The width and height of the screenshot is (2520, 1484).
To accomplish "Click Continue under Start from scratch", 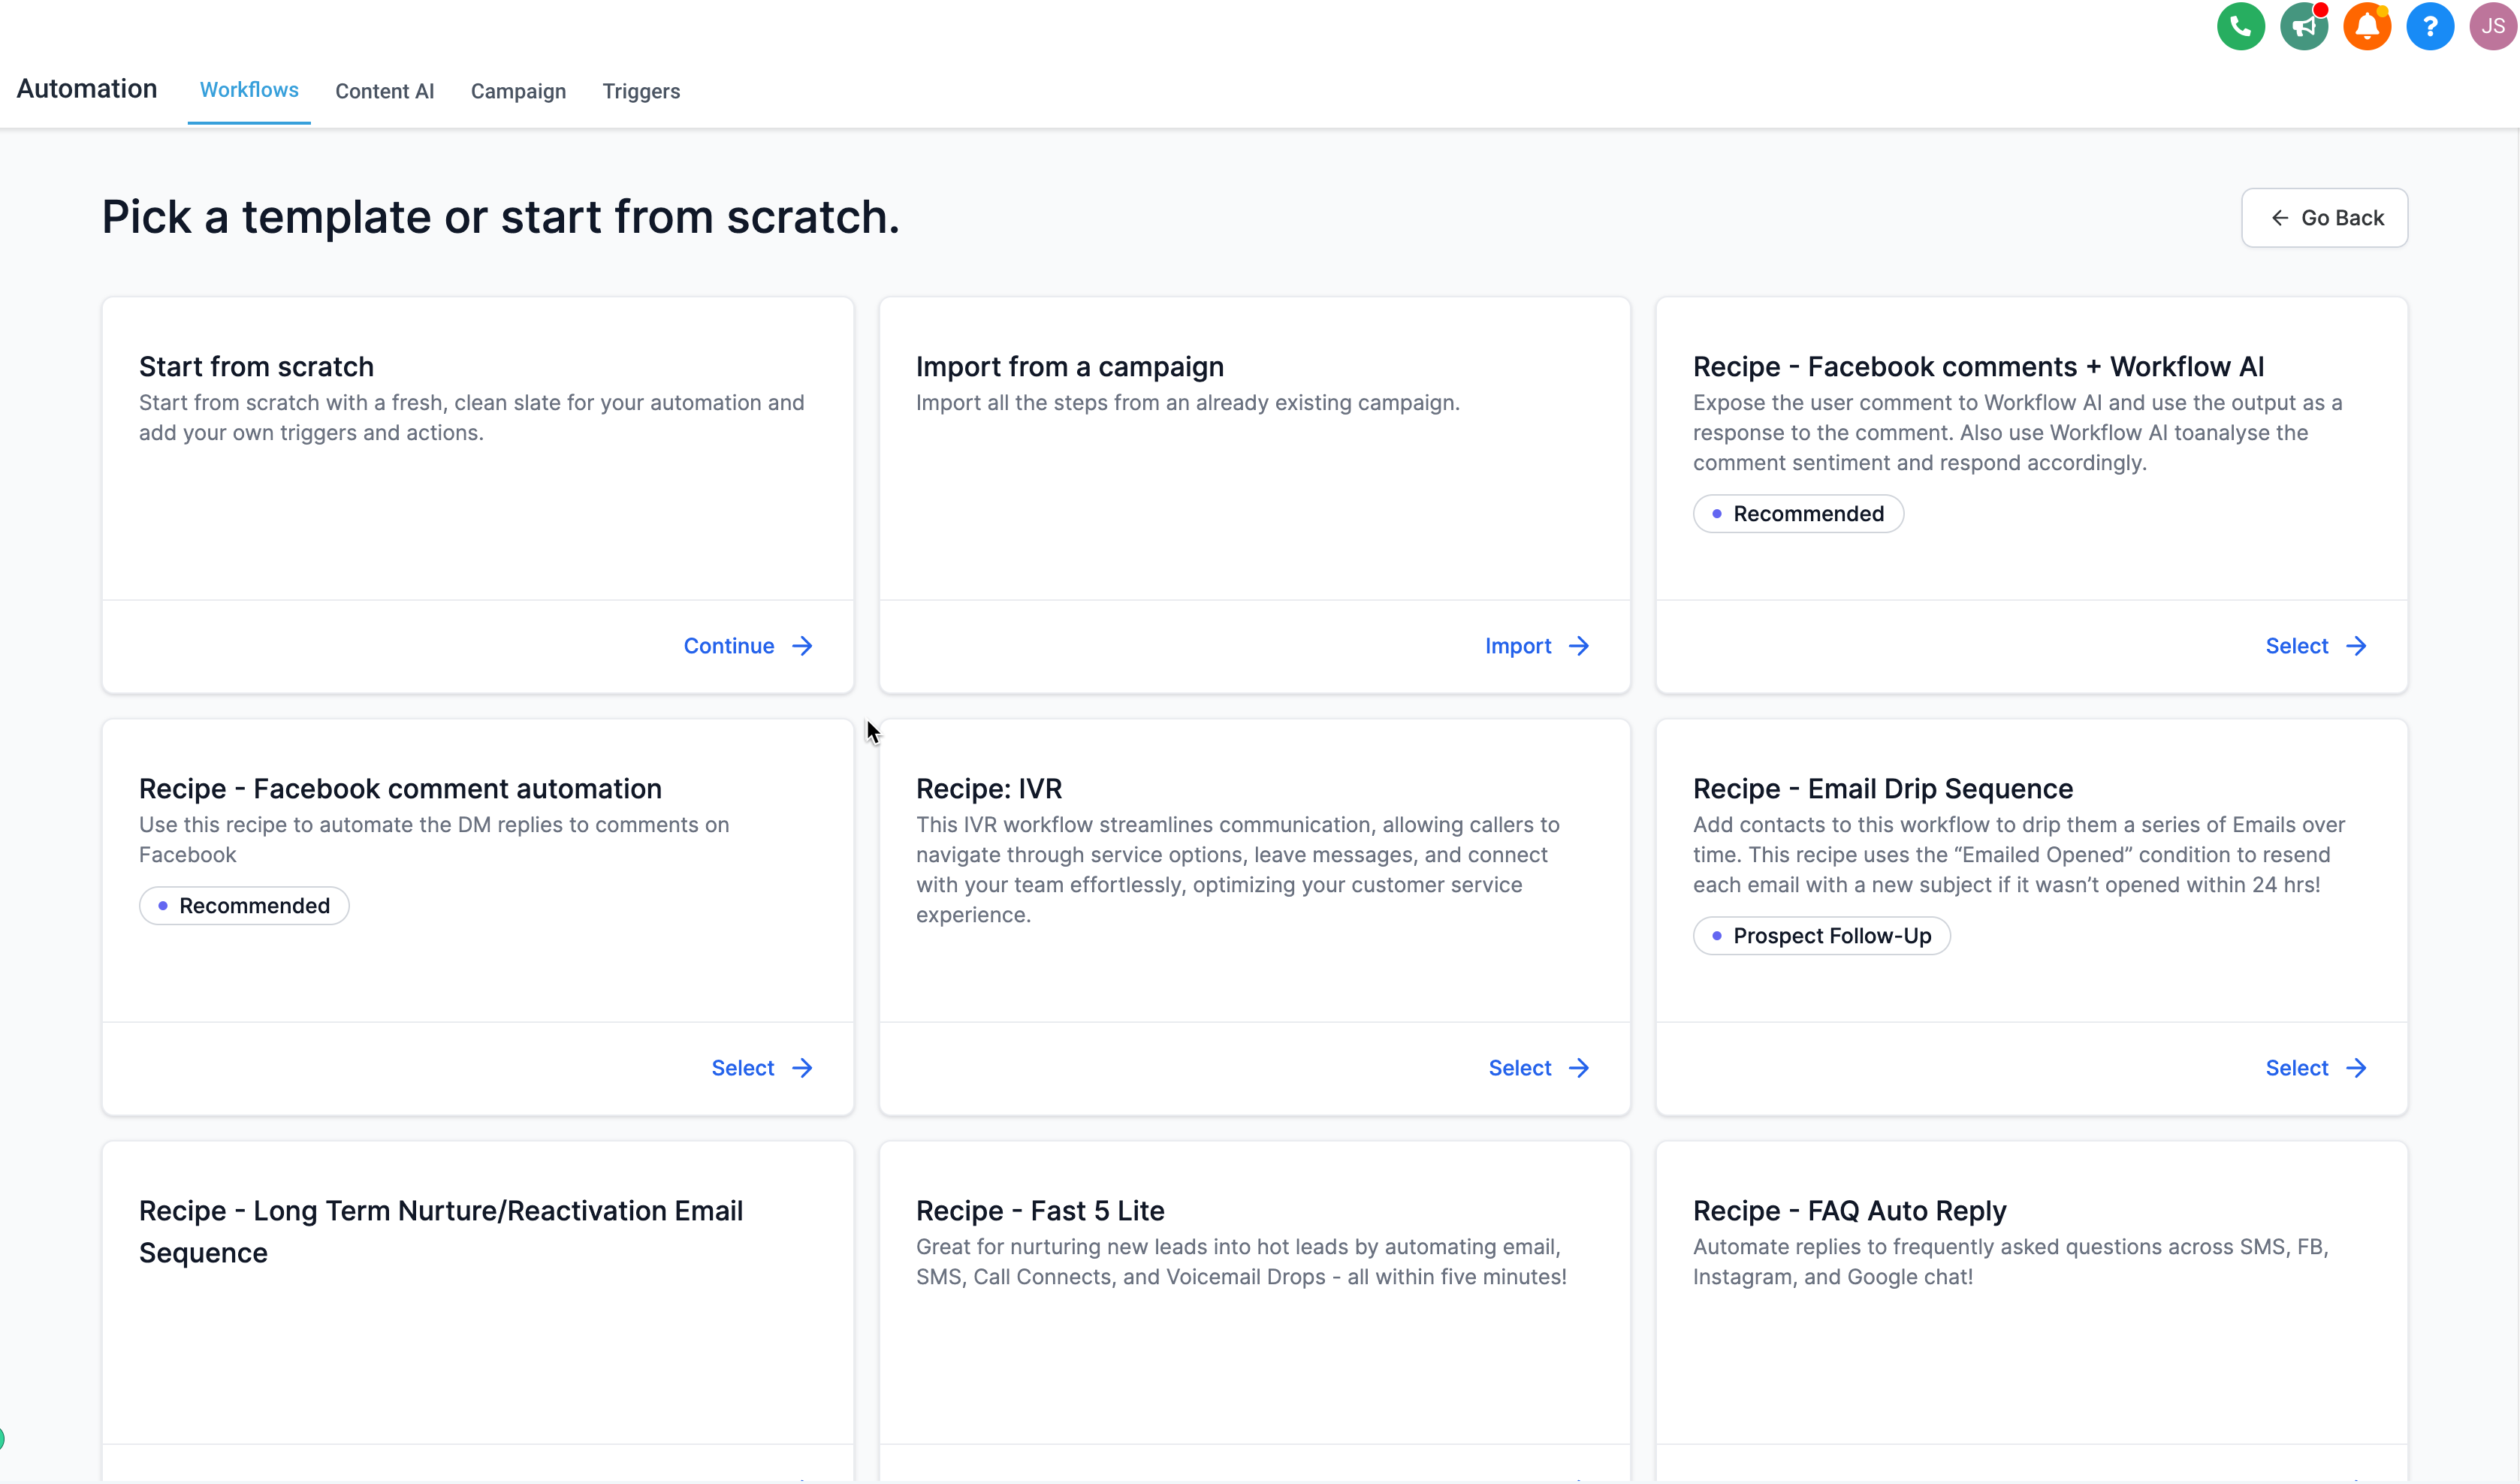I will pyautogui.click(x=729, y=646).
